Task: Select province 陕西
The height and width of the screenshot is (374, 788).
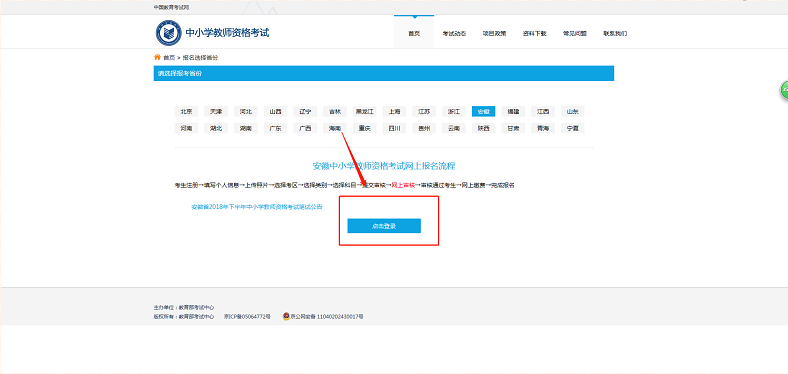Action: [483, 128]
